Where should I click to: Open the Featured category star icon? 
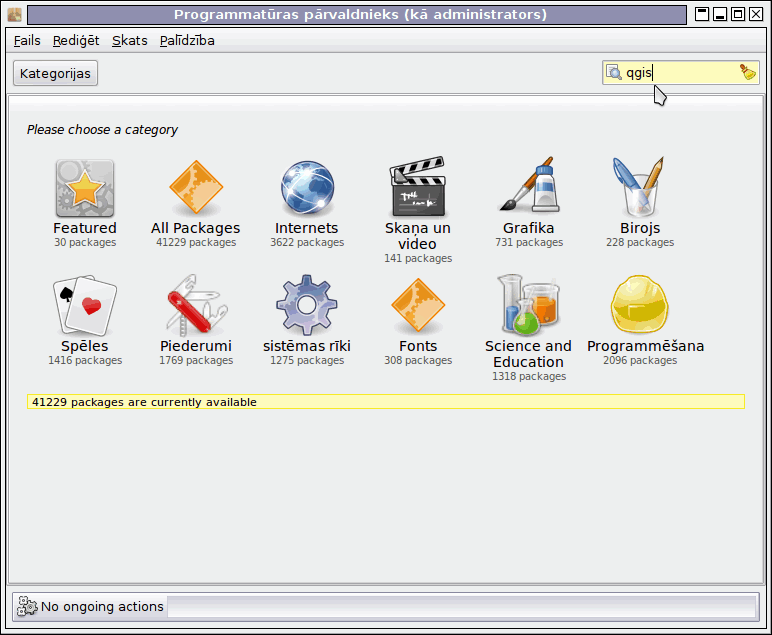[x=85, y=188]
